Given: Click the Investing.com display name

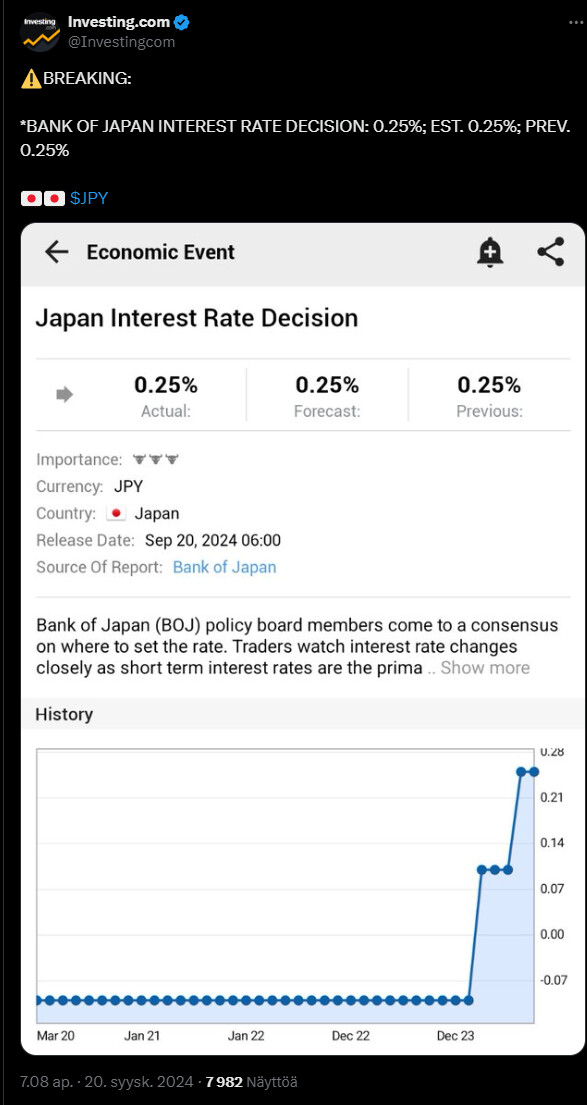Looking at the screenshot, I should tap(118, 23).
